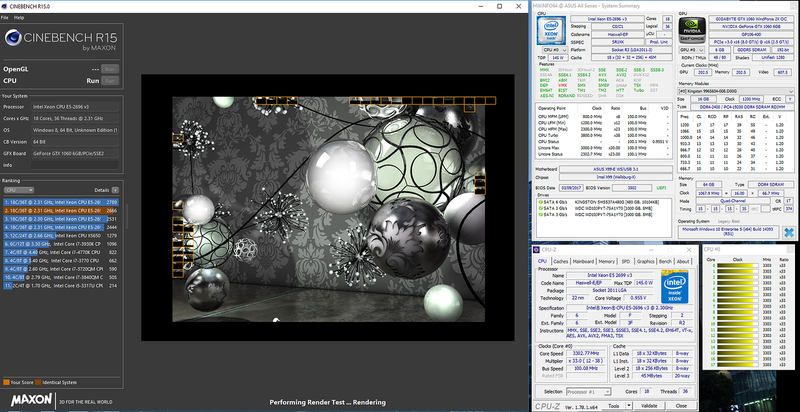Switch to the SPD tab in CPU-Z

tap(626, 261)
